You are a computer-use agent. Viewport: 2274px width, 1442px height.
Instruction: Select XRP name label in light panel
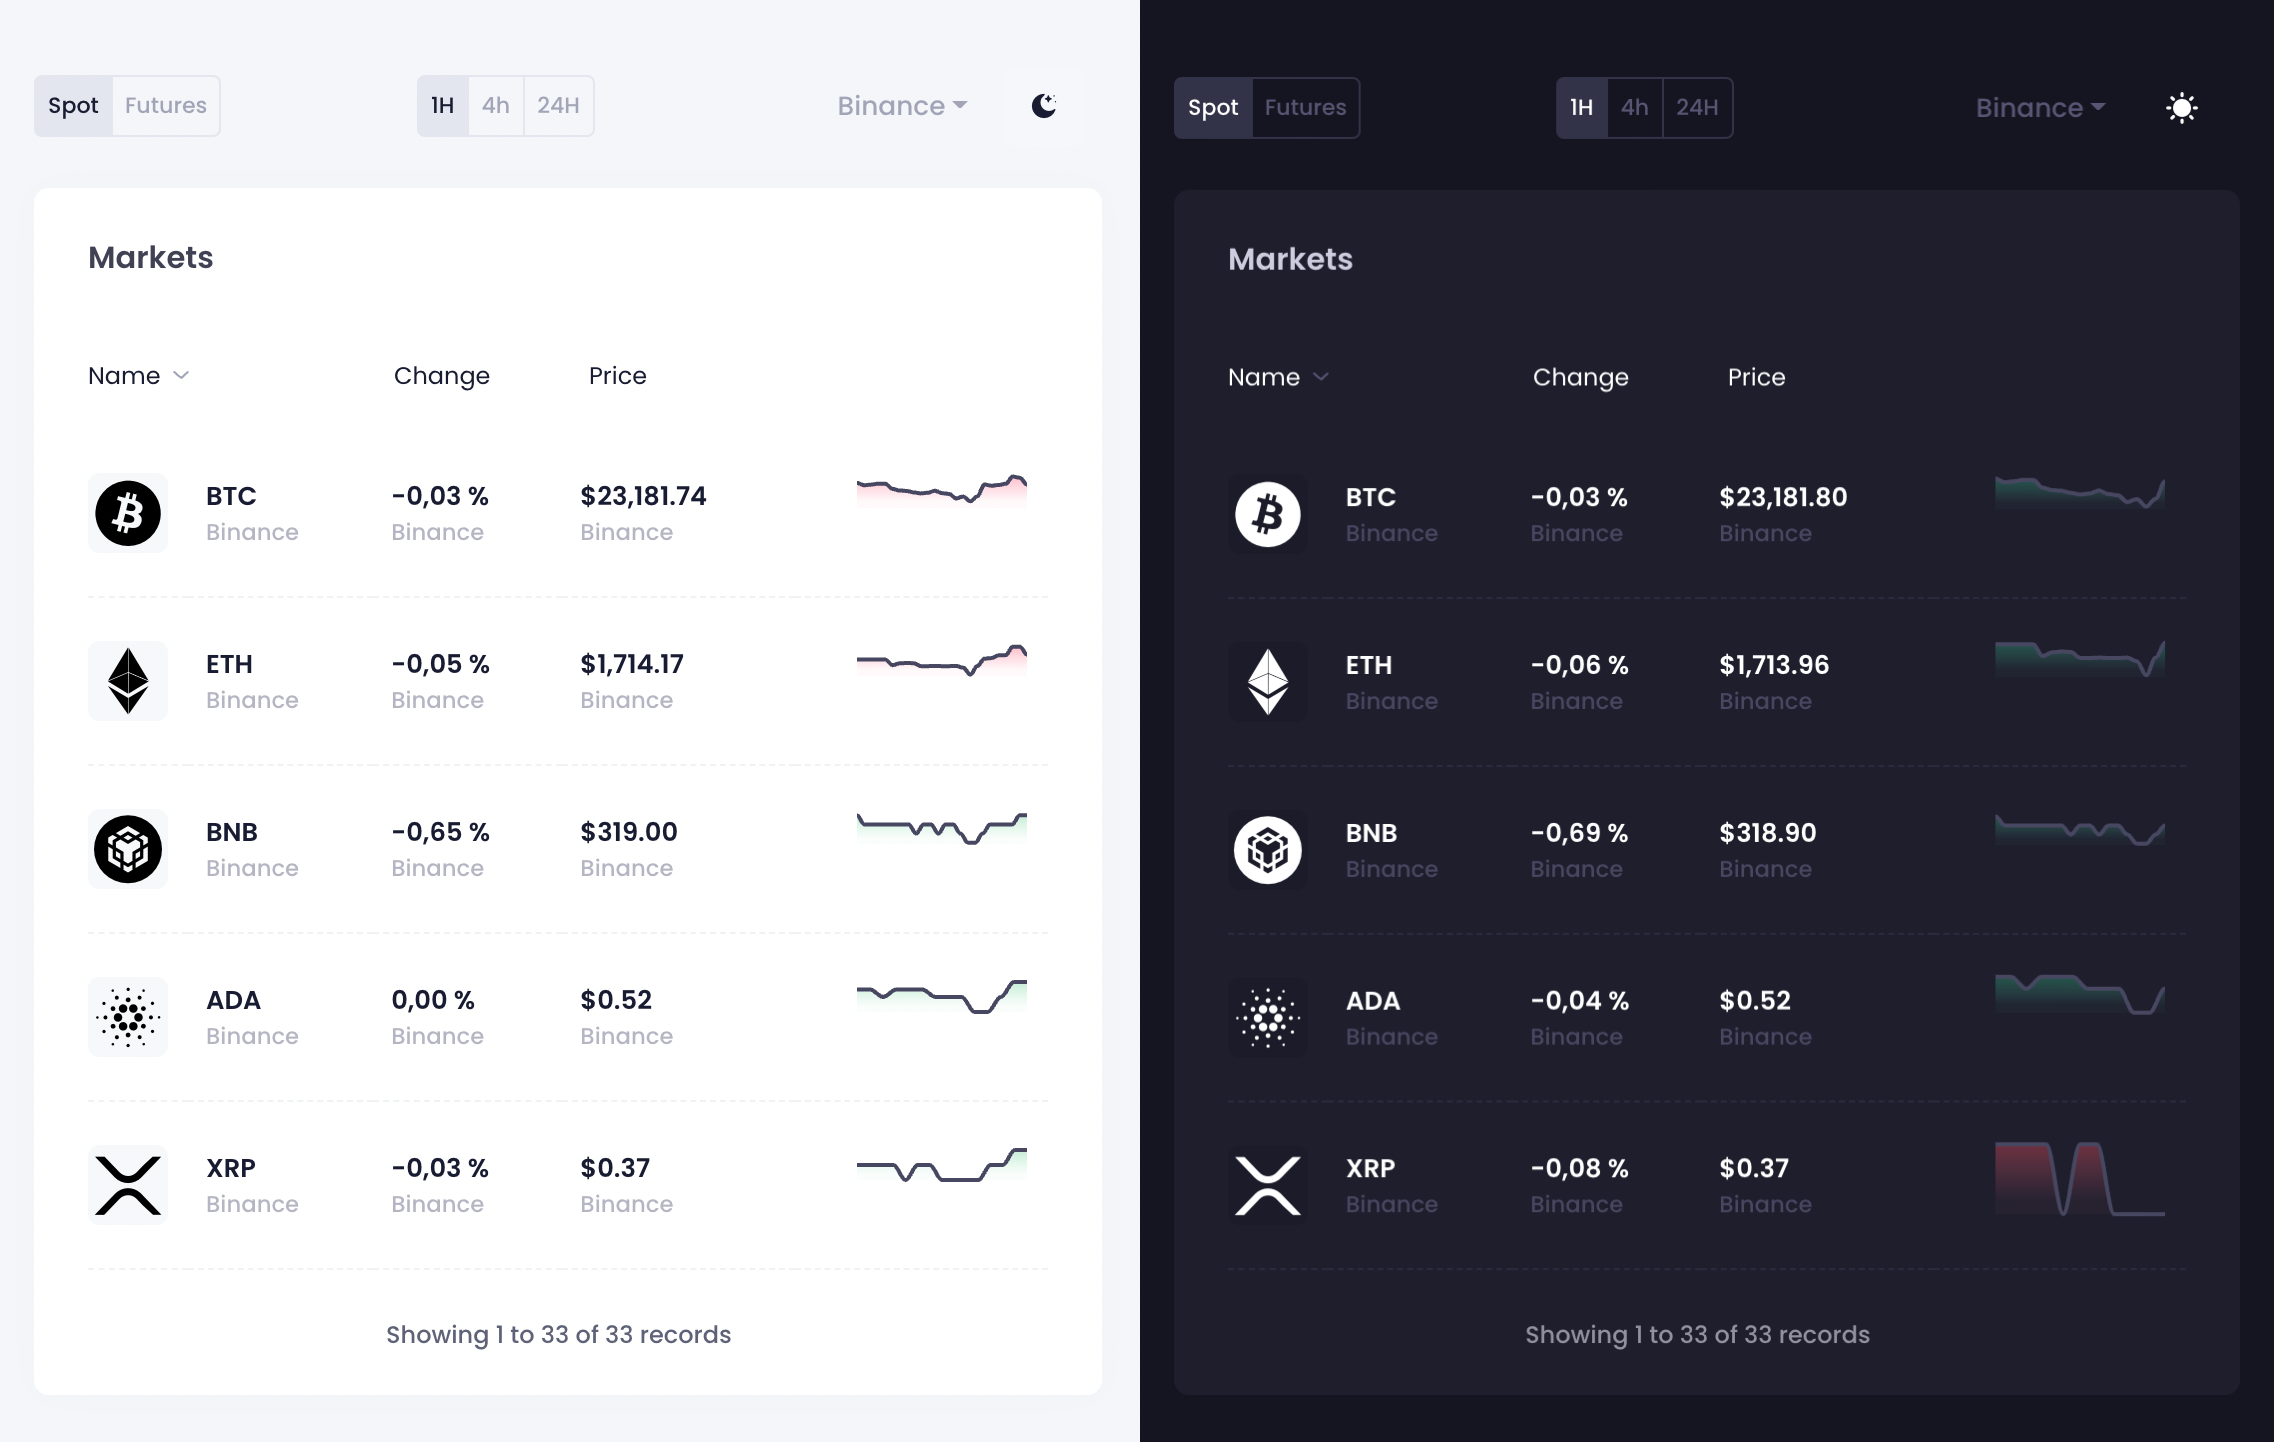pyautogui.click(x=231, y=1168)
